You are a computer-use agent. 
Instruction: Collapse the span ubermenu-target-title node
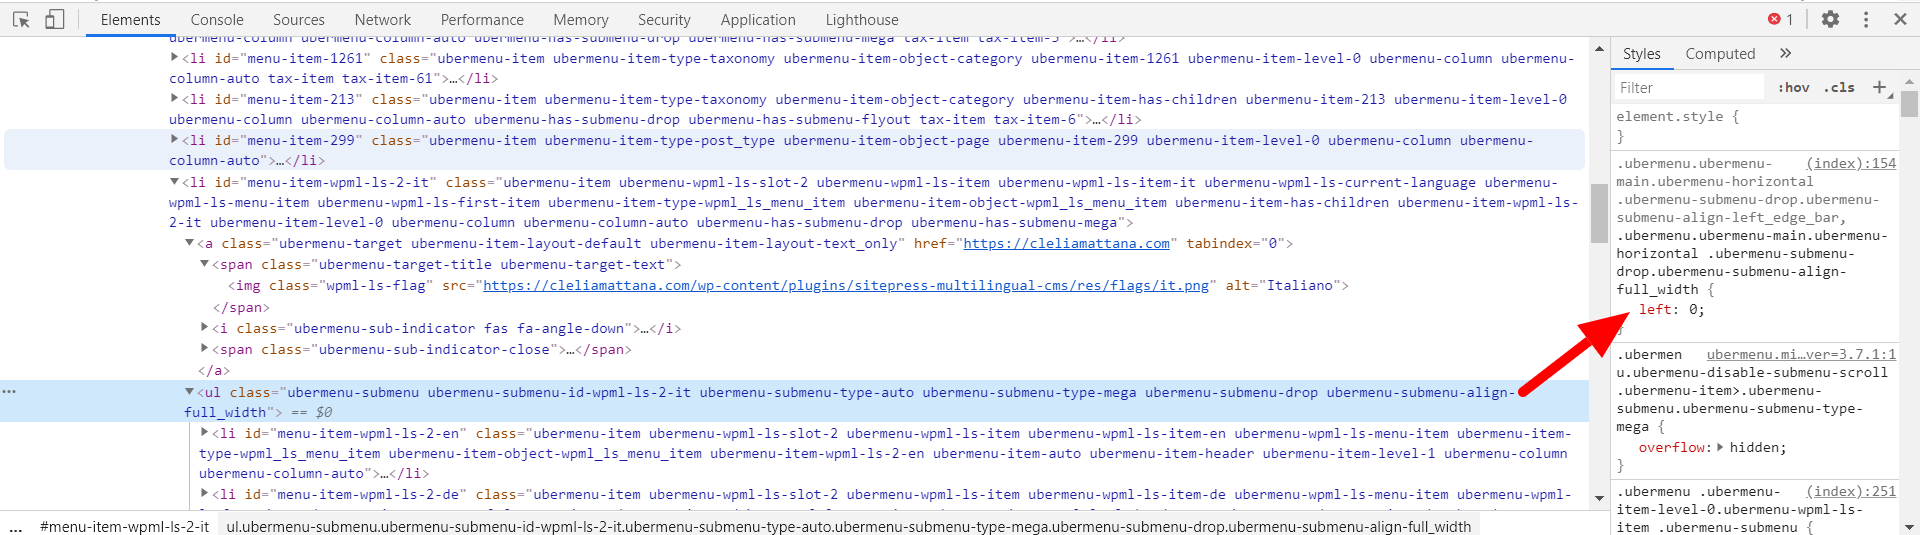pos(205,264)
